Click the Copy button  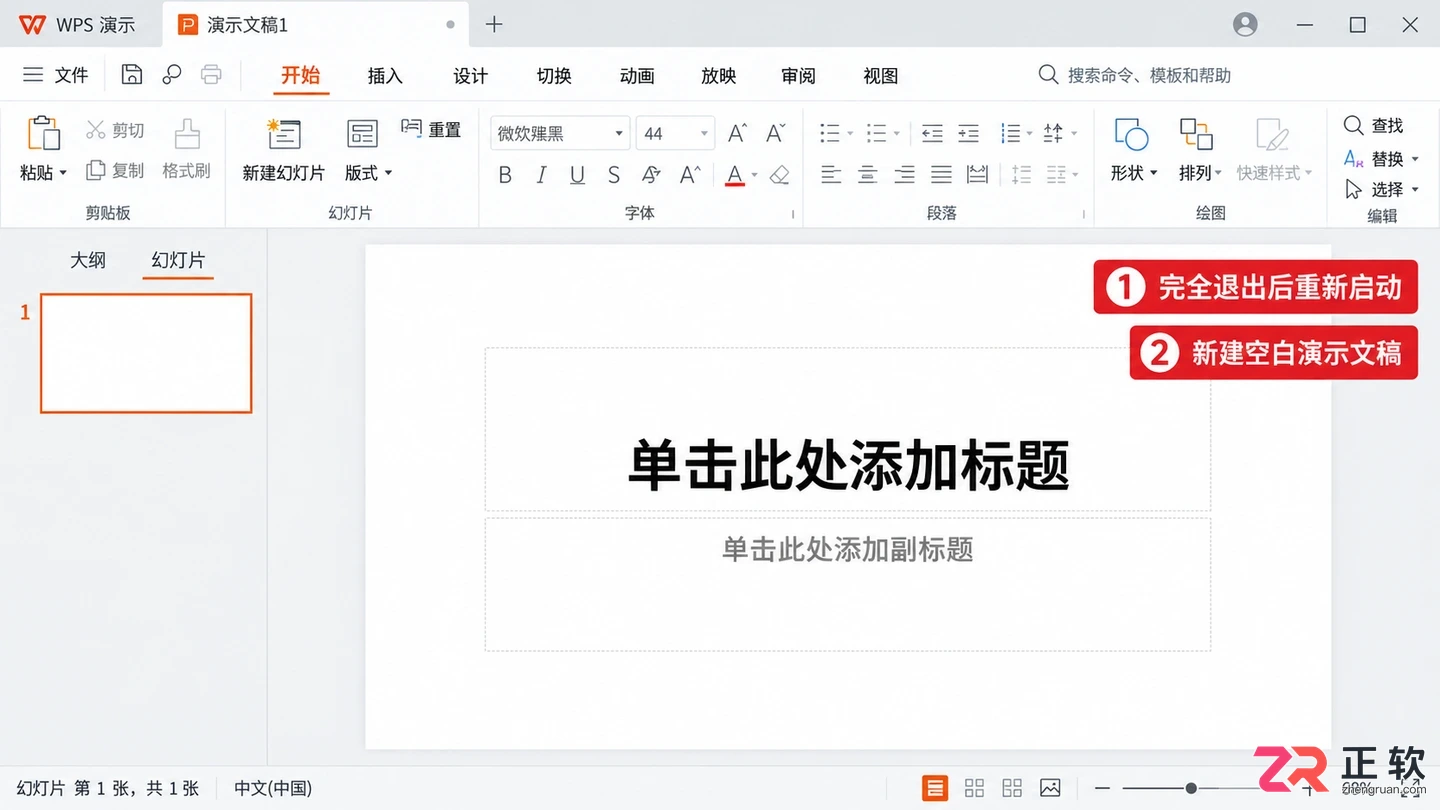pyautogui.click(x=115, y=171)
